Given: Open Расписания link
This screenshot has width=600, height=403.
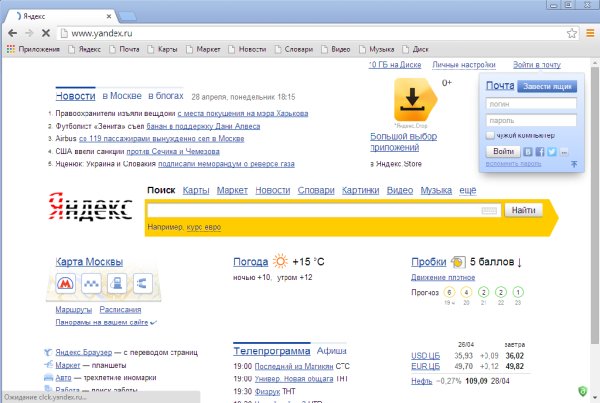Looking at the screenshot, I should pyautogui.click(x=120, y=310).
